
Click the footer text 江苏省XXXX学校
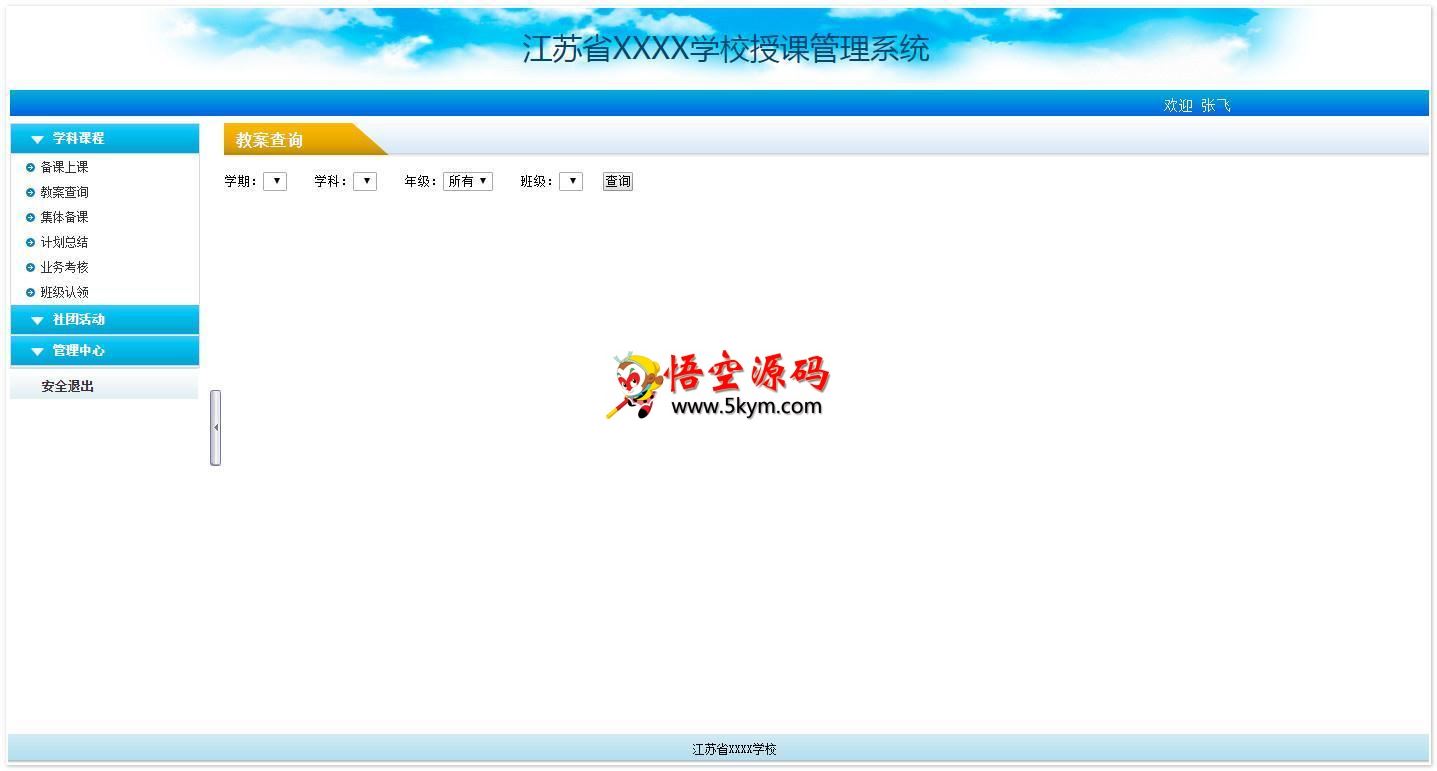coord(734,749)
